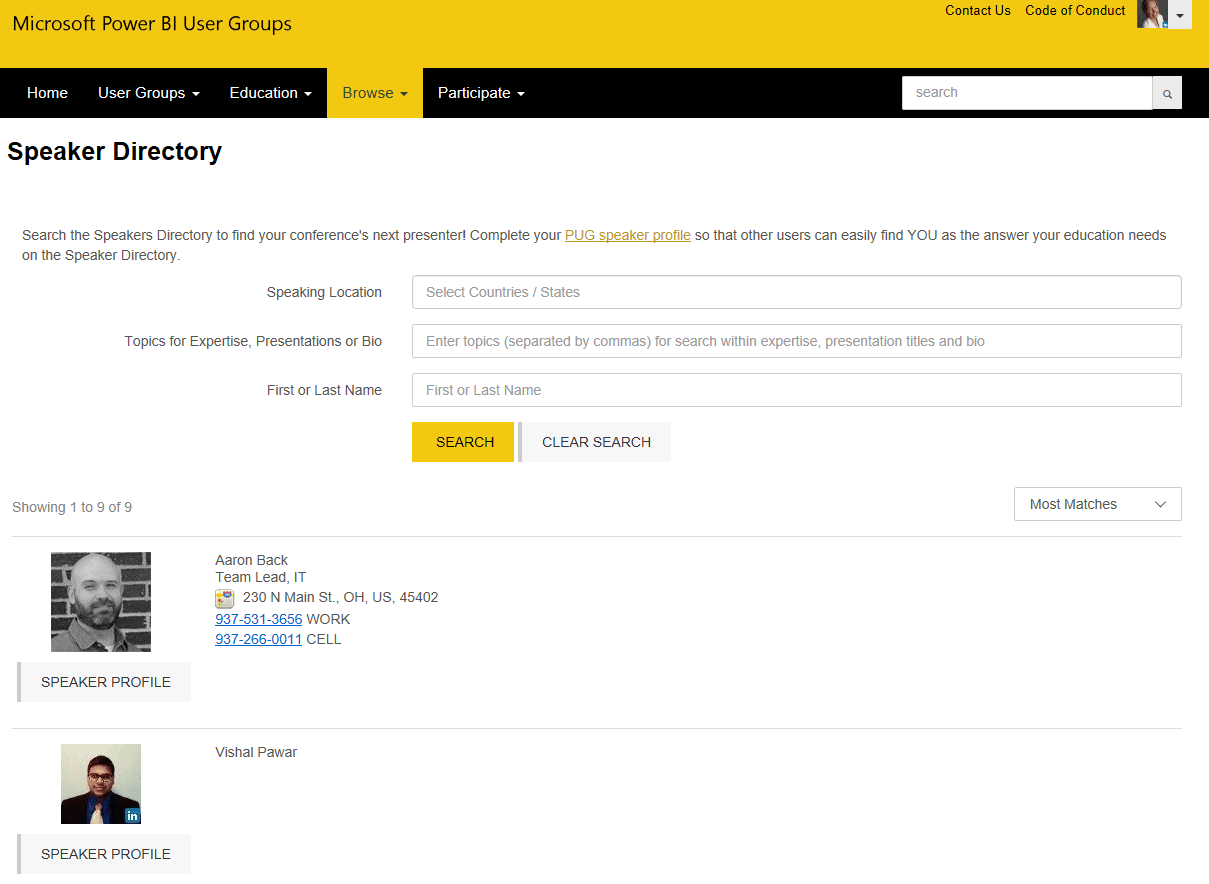Open the user avatar in the top corner
Viewport: 1209px width, 884px height.
point(1152,14)
